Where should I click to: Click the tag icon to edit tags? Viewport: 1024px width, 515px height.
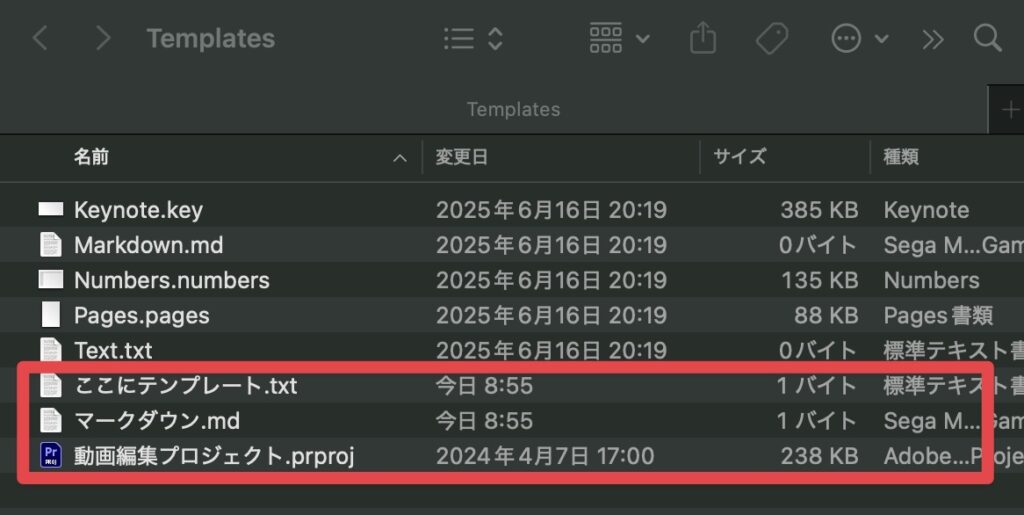click(x=772, y=39)
